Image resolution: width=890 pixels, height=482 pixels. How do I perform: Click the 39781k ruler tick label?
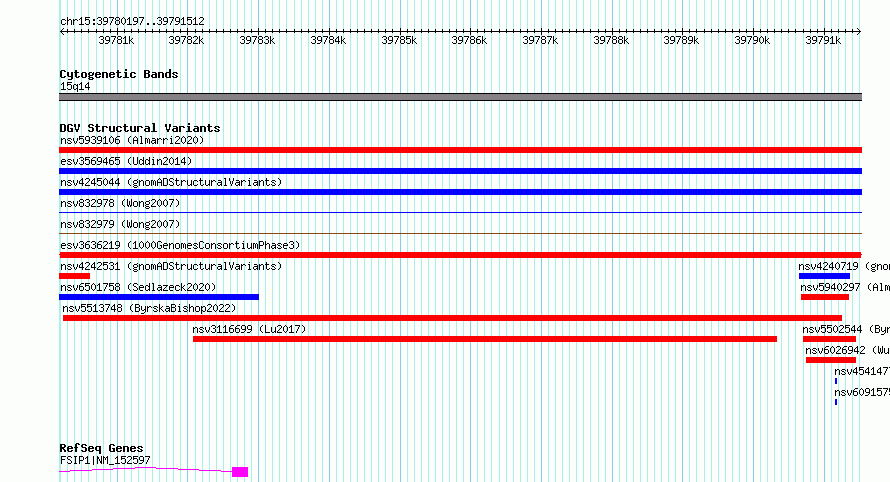coord(116,41)
